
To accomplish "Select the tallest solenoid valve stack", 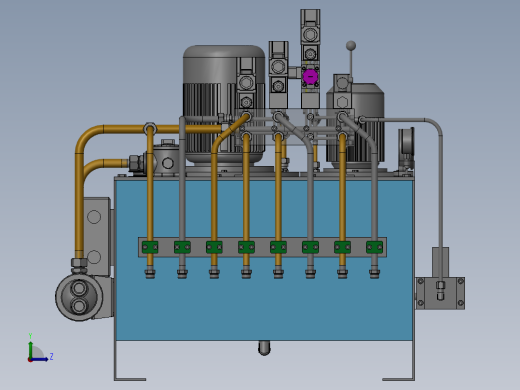I will [x=310, y=59].
